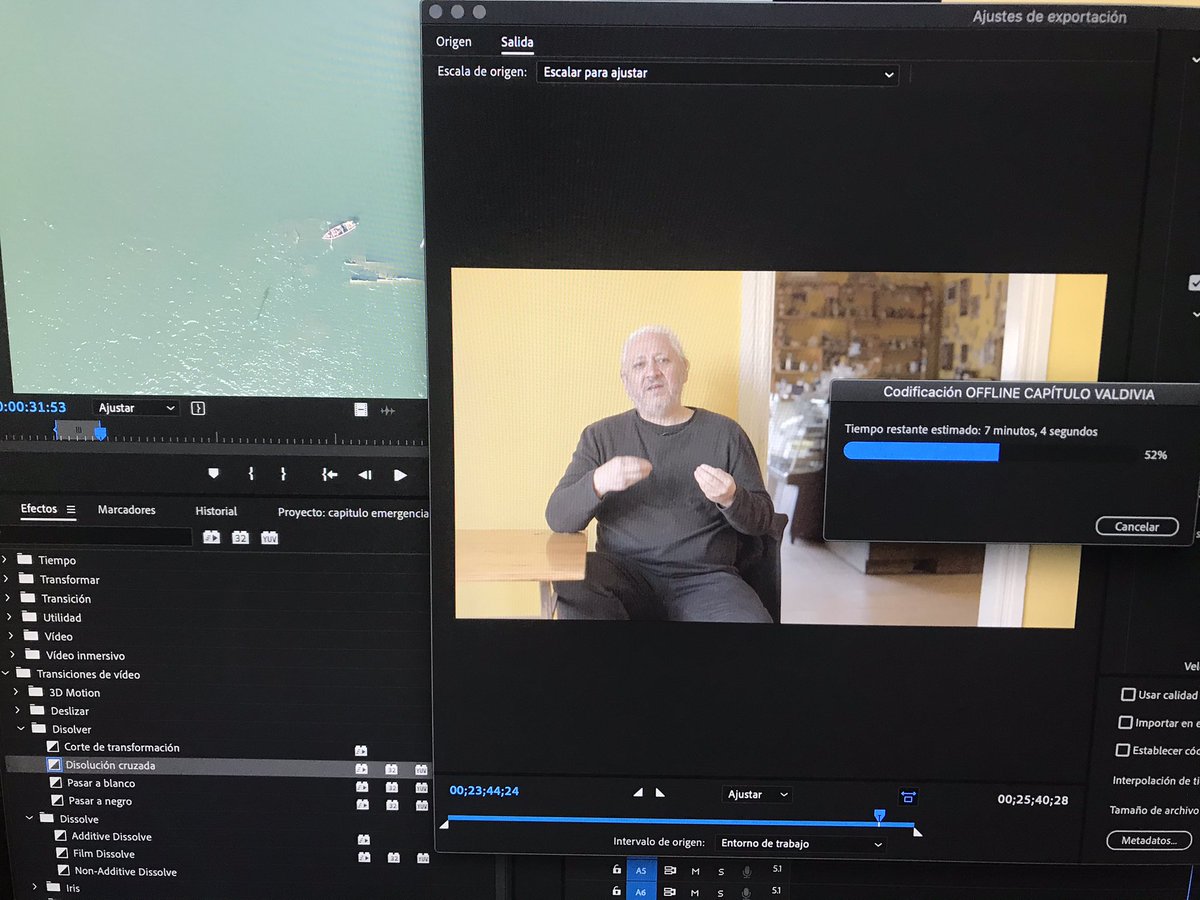Toggle A5 track targeting button
1200x900 pixels.
click(642, 870)
